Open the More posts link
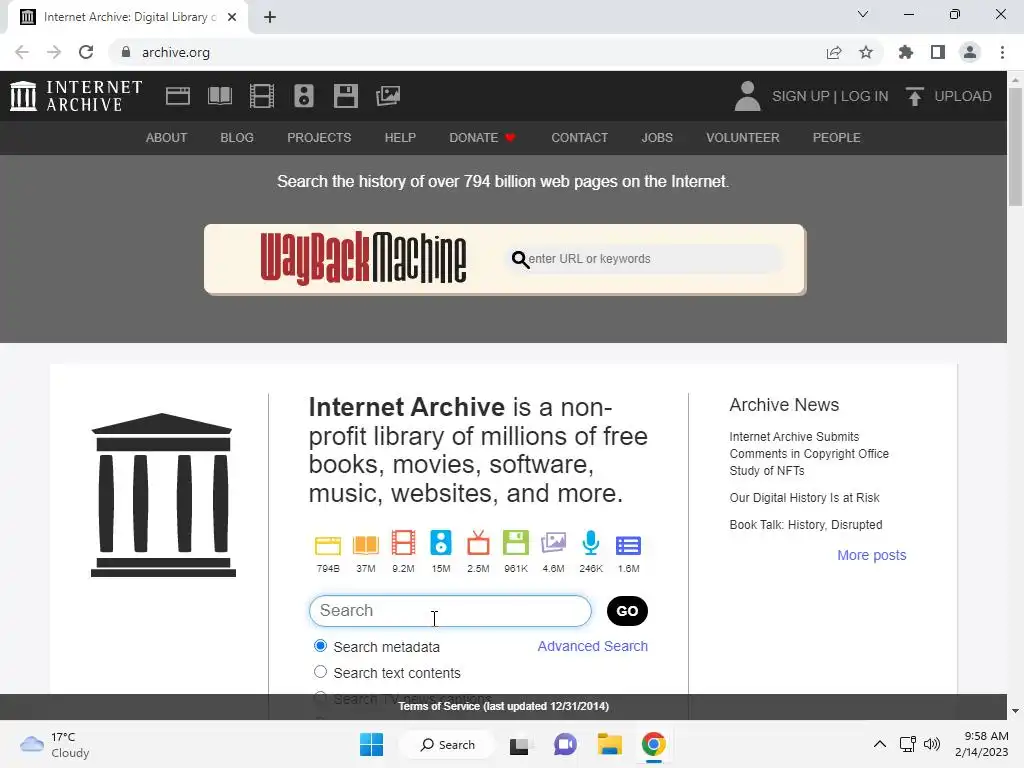This screenshot has width=1024, height=768. (x=871, y=555)
